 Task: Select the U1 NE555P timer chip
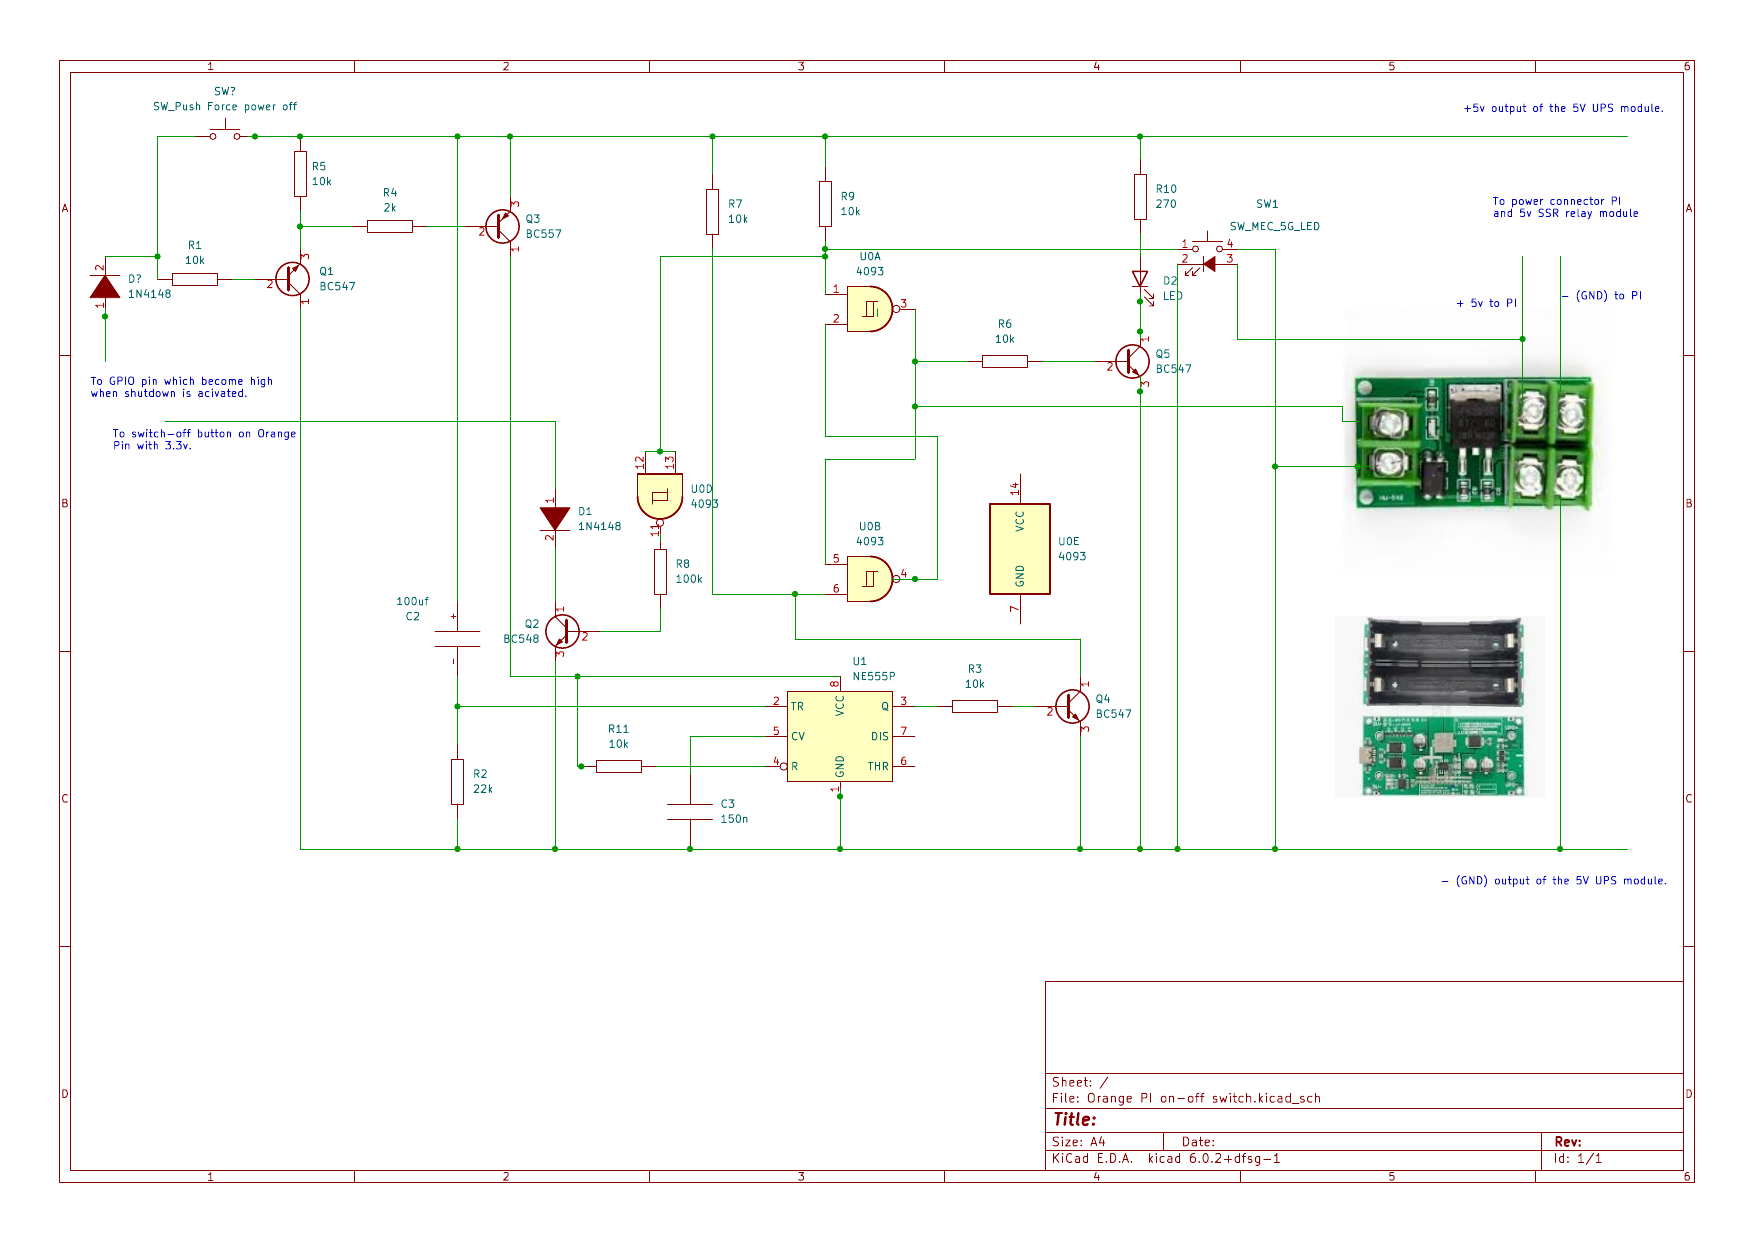point(840,737)
